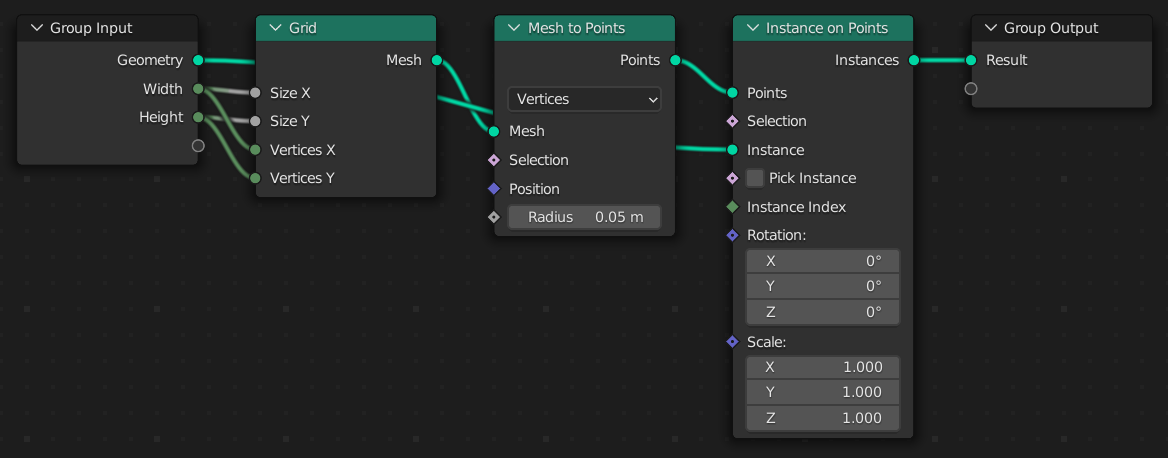Click the empty output socket on Group Input

(198, 146)
